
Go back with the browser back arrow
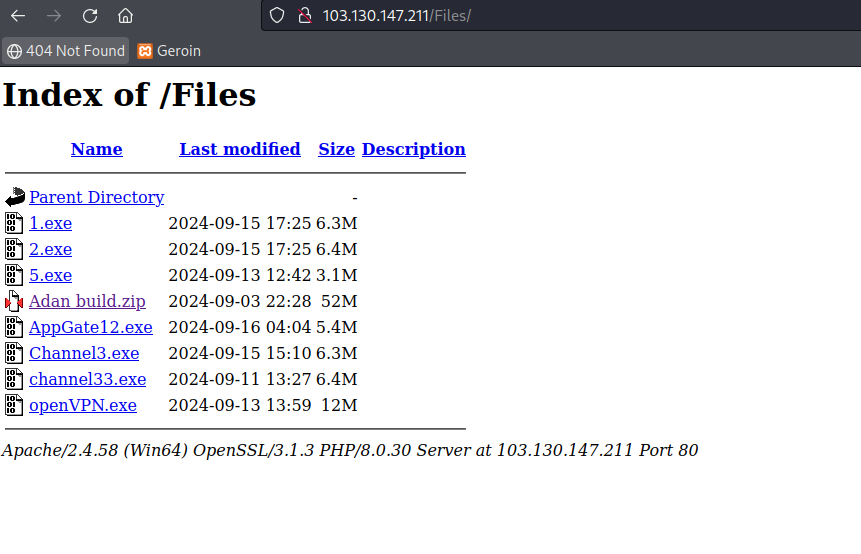[x=18, y=16]
